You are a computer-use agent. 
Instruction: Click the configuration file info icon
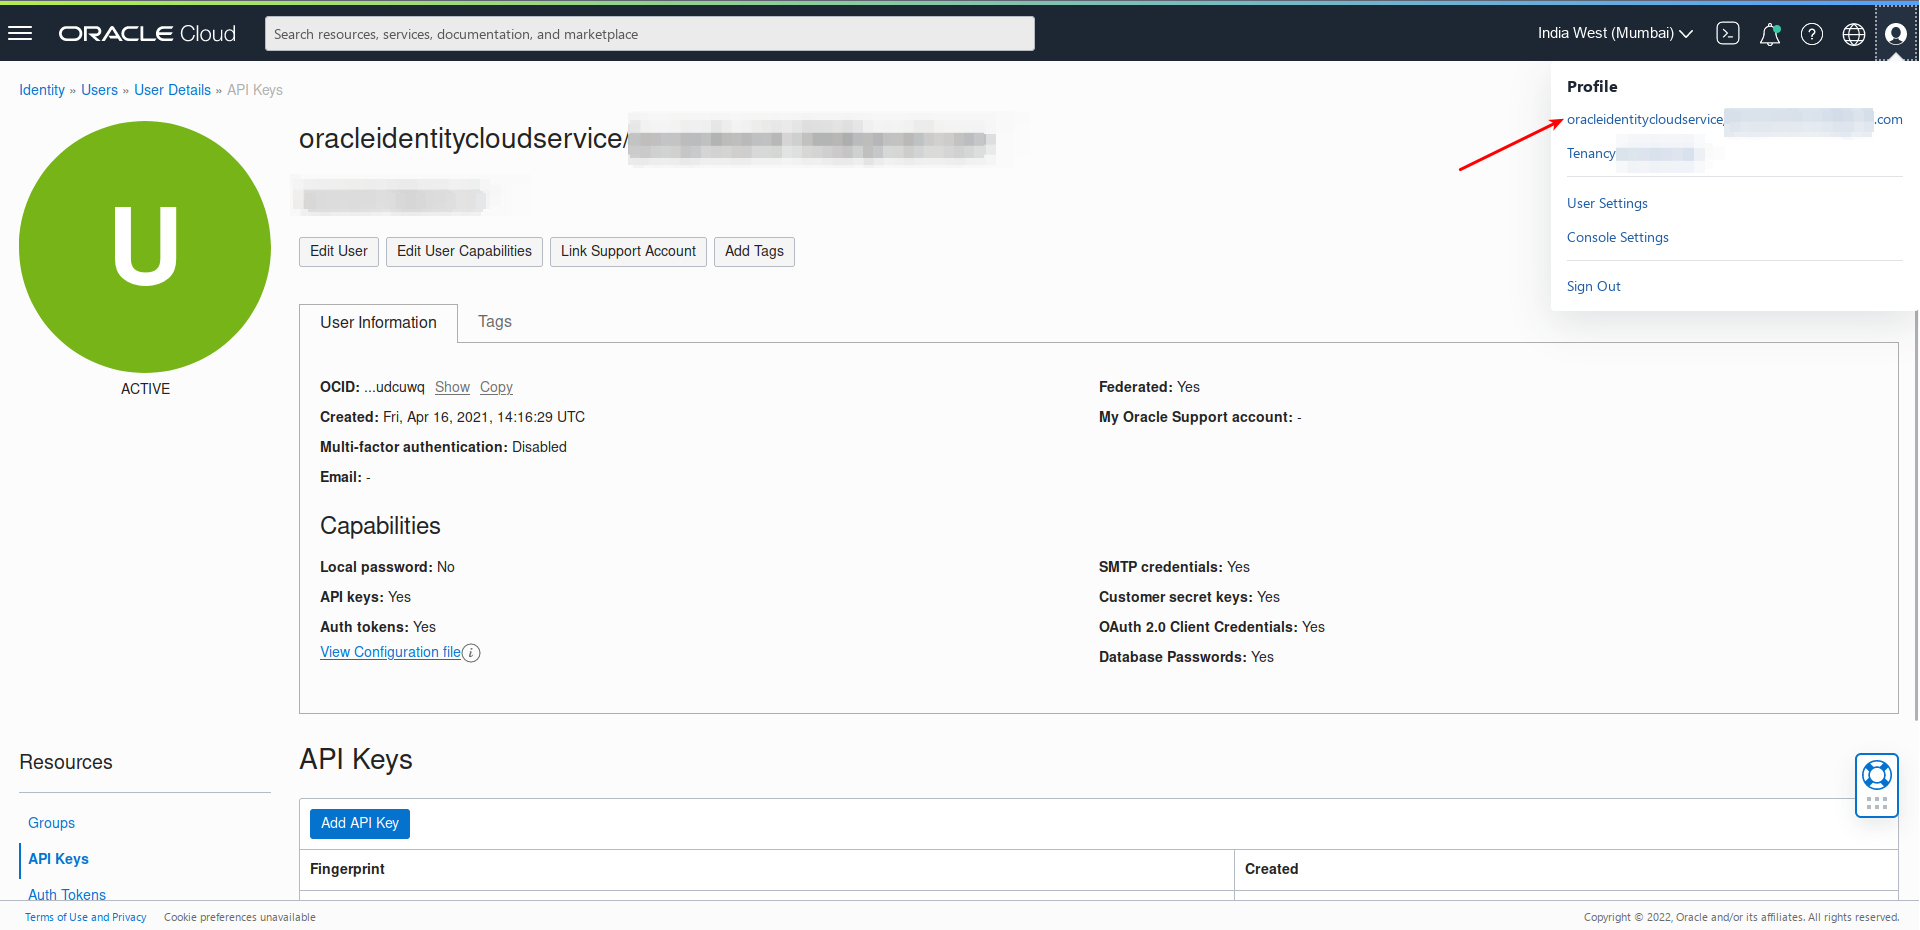(x=471, y=653)
